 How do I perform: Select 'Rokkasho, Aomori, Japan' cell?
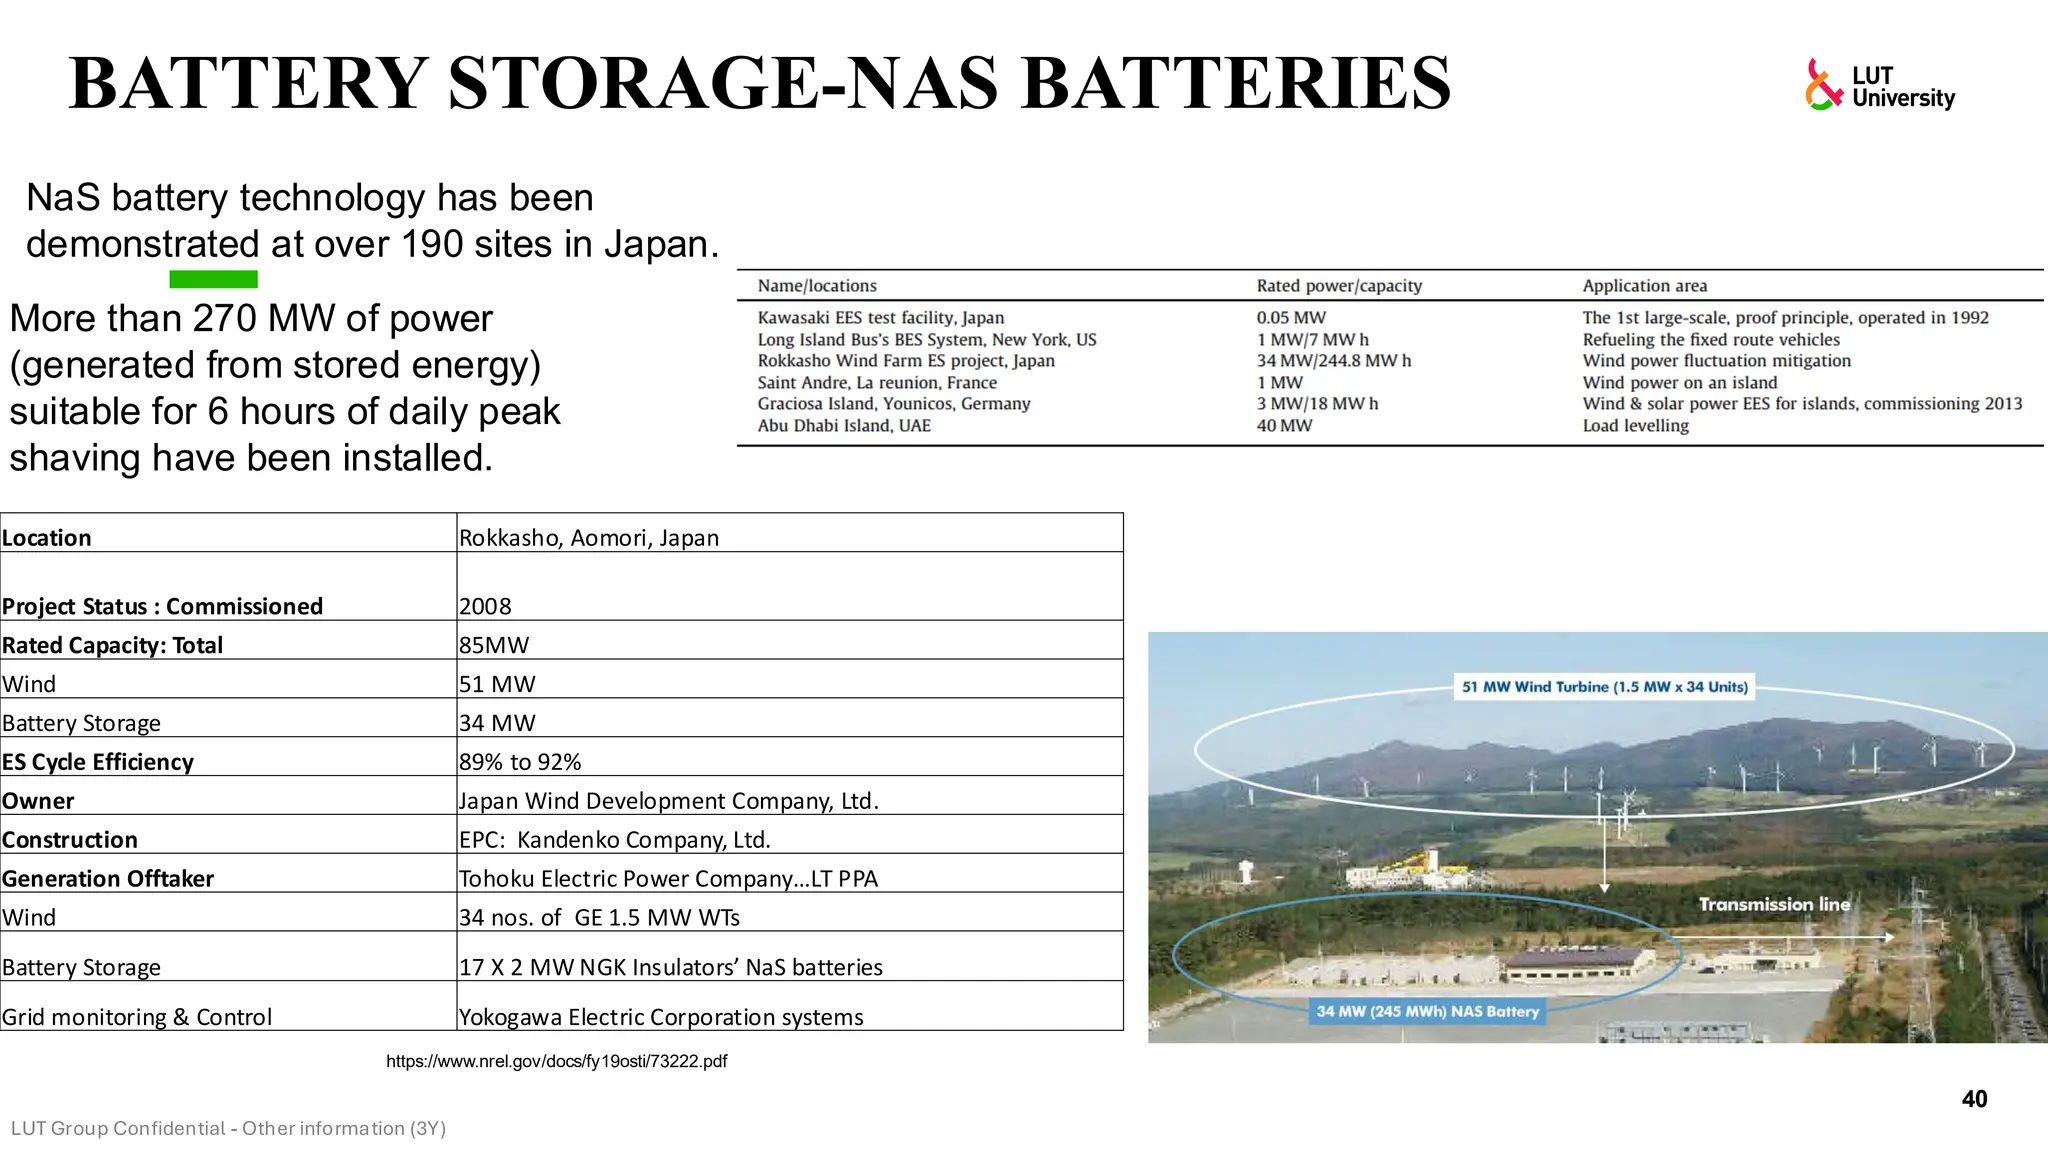[x=790, y=533]
